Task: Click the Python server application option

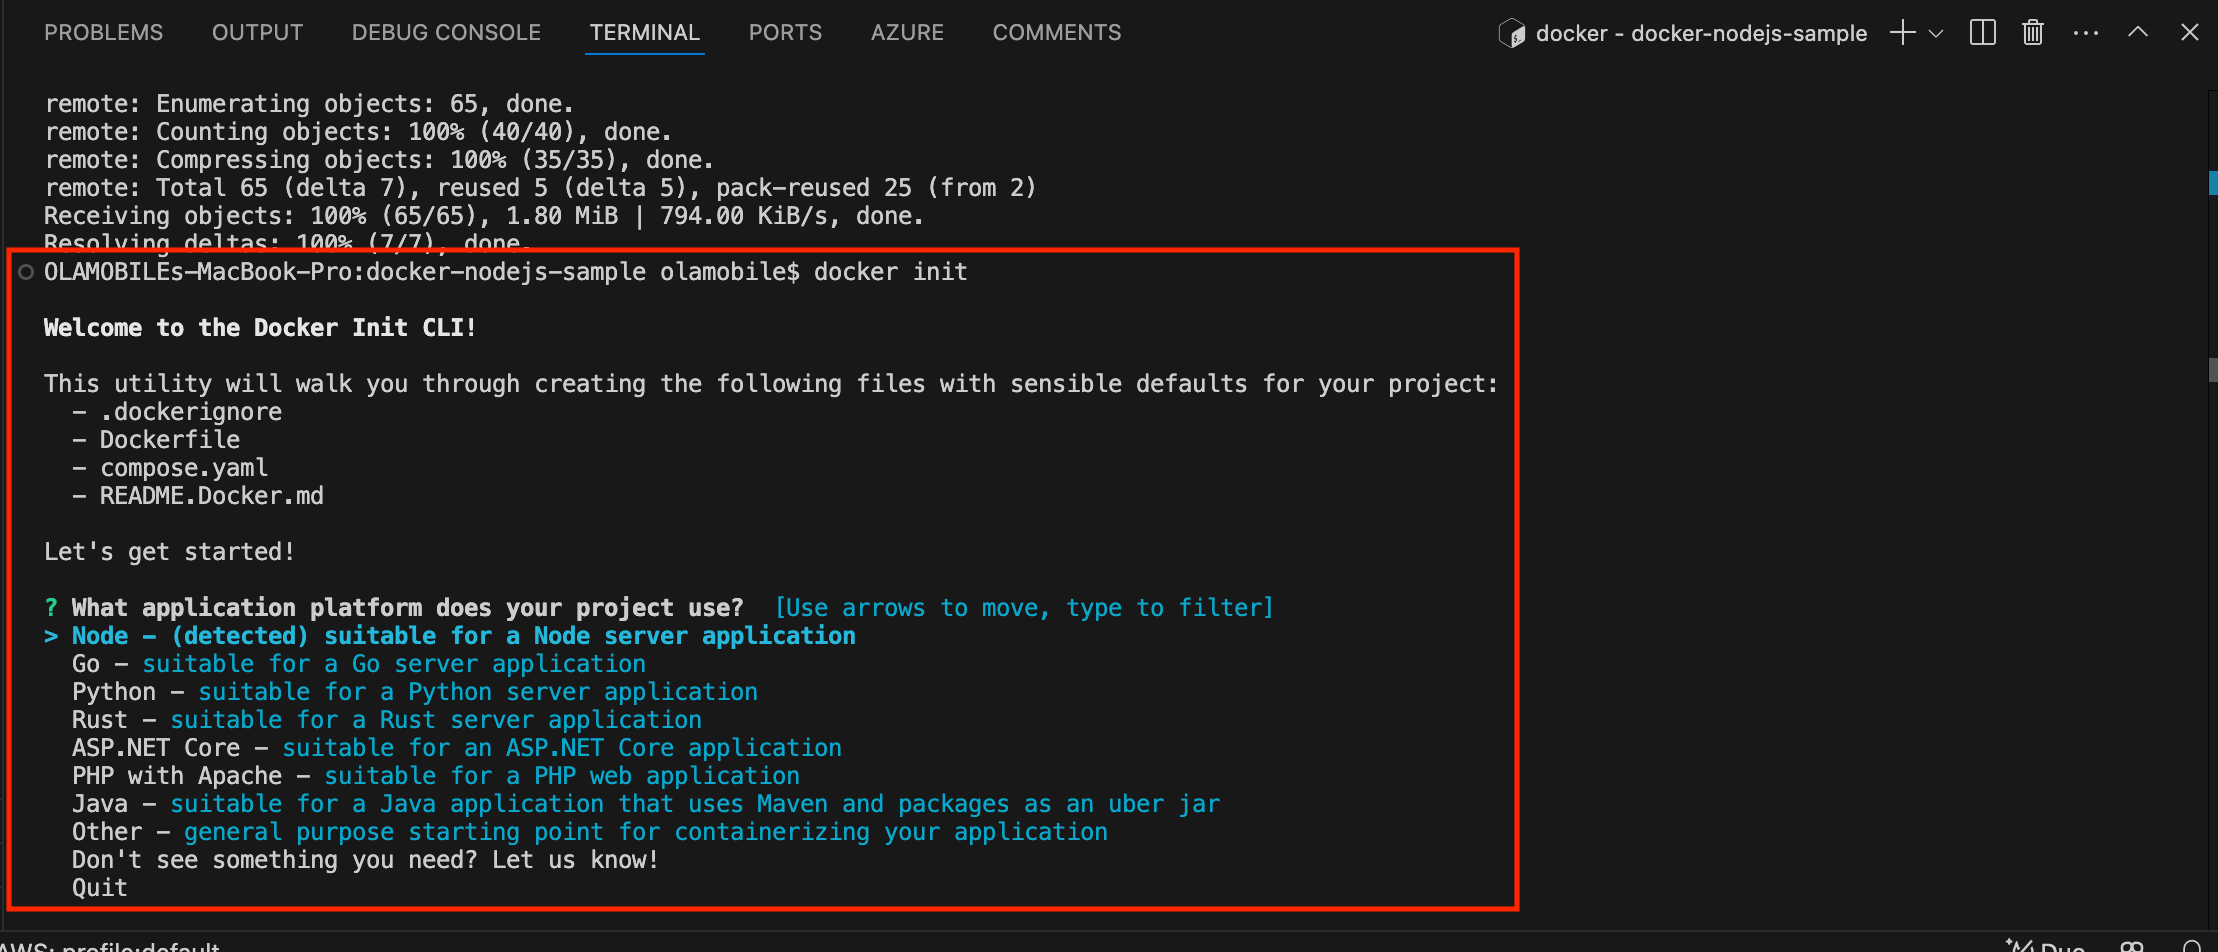Action: pyautogui.click(x=415, y=692)
